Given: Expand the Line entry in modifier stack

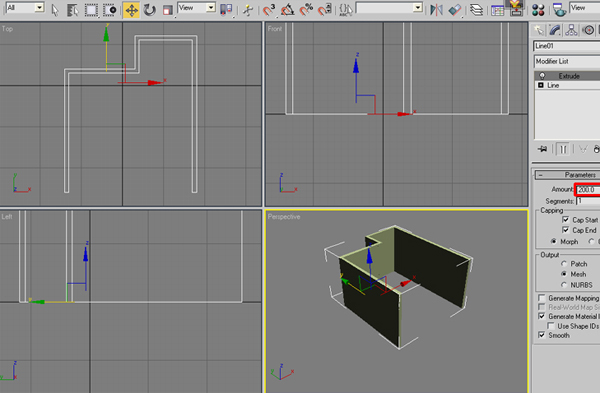Looking at the screenshot, I should [x=541, y=85].
